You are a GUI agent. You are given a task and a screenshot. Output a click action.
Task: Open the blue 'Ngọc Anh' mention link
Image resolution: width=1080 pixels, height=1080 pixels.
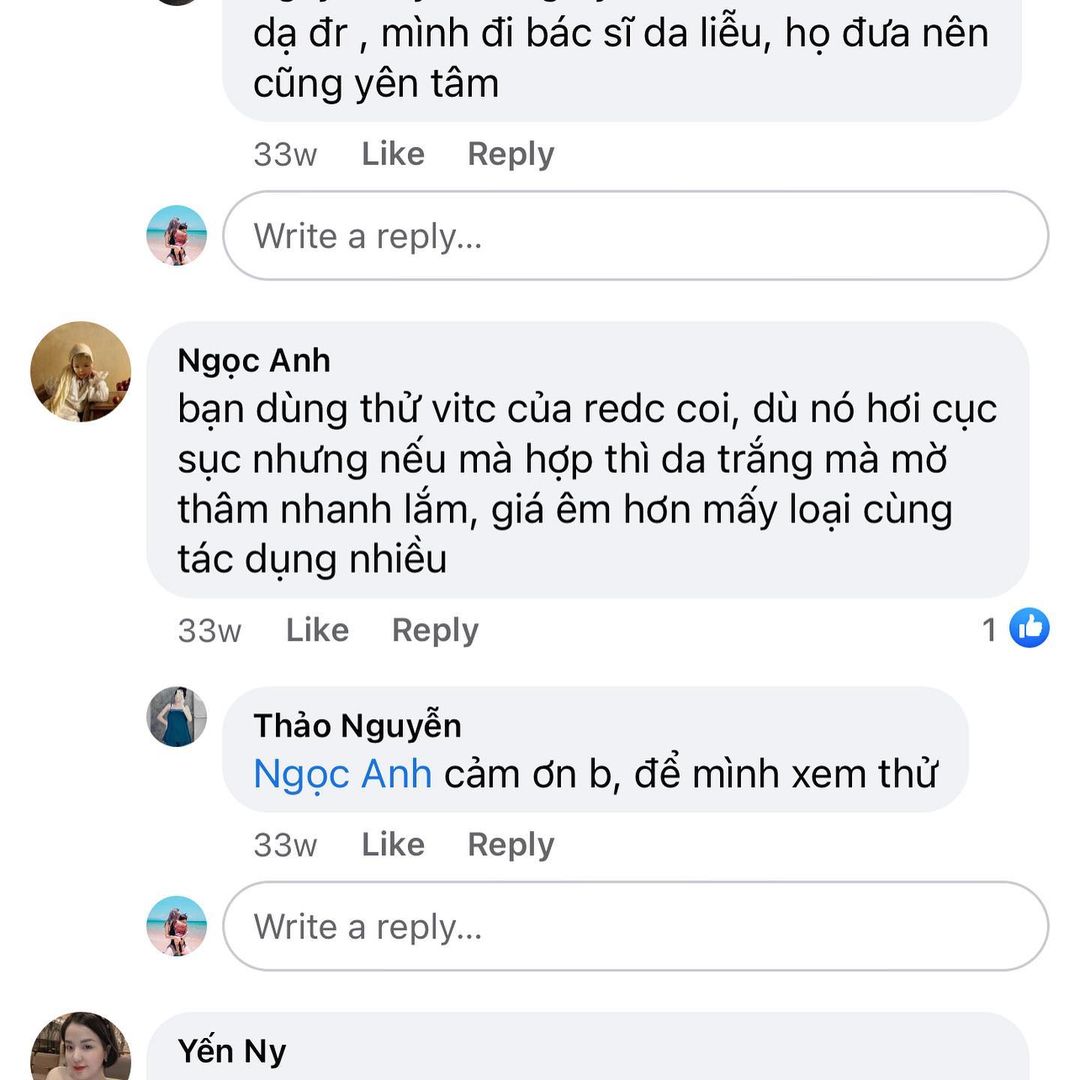click(x=342, y=774)
